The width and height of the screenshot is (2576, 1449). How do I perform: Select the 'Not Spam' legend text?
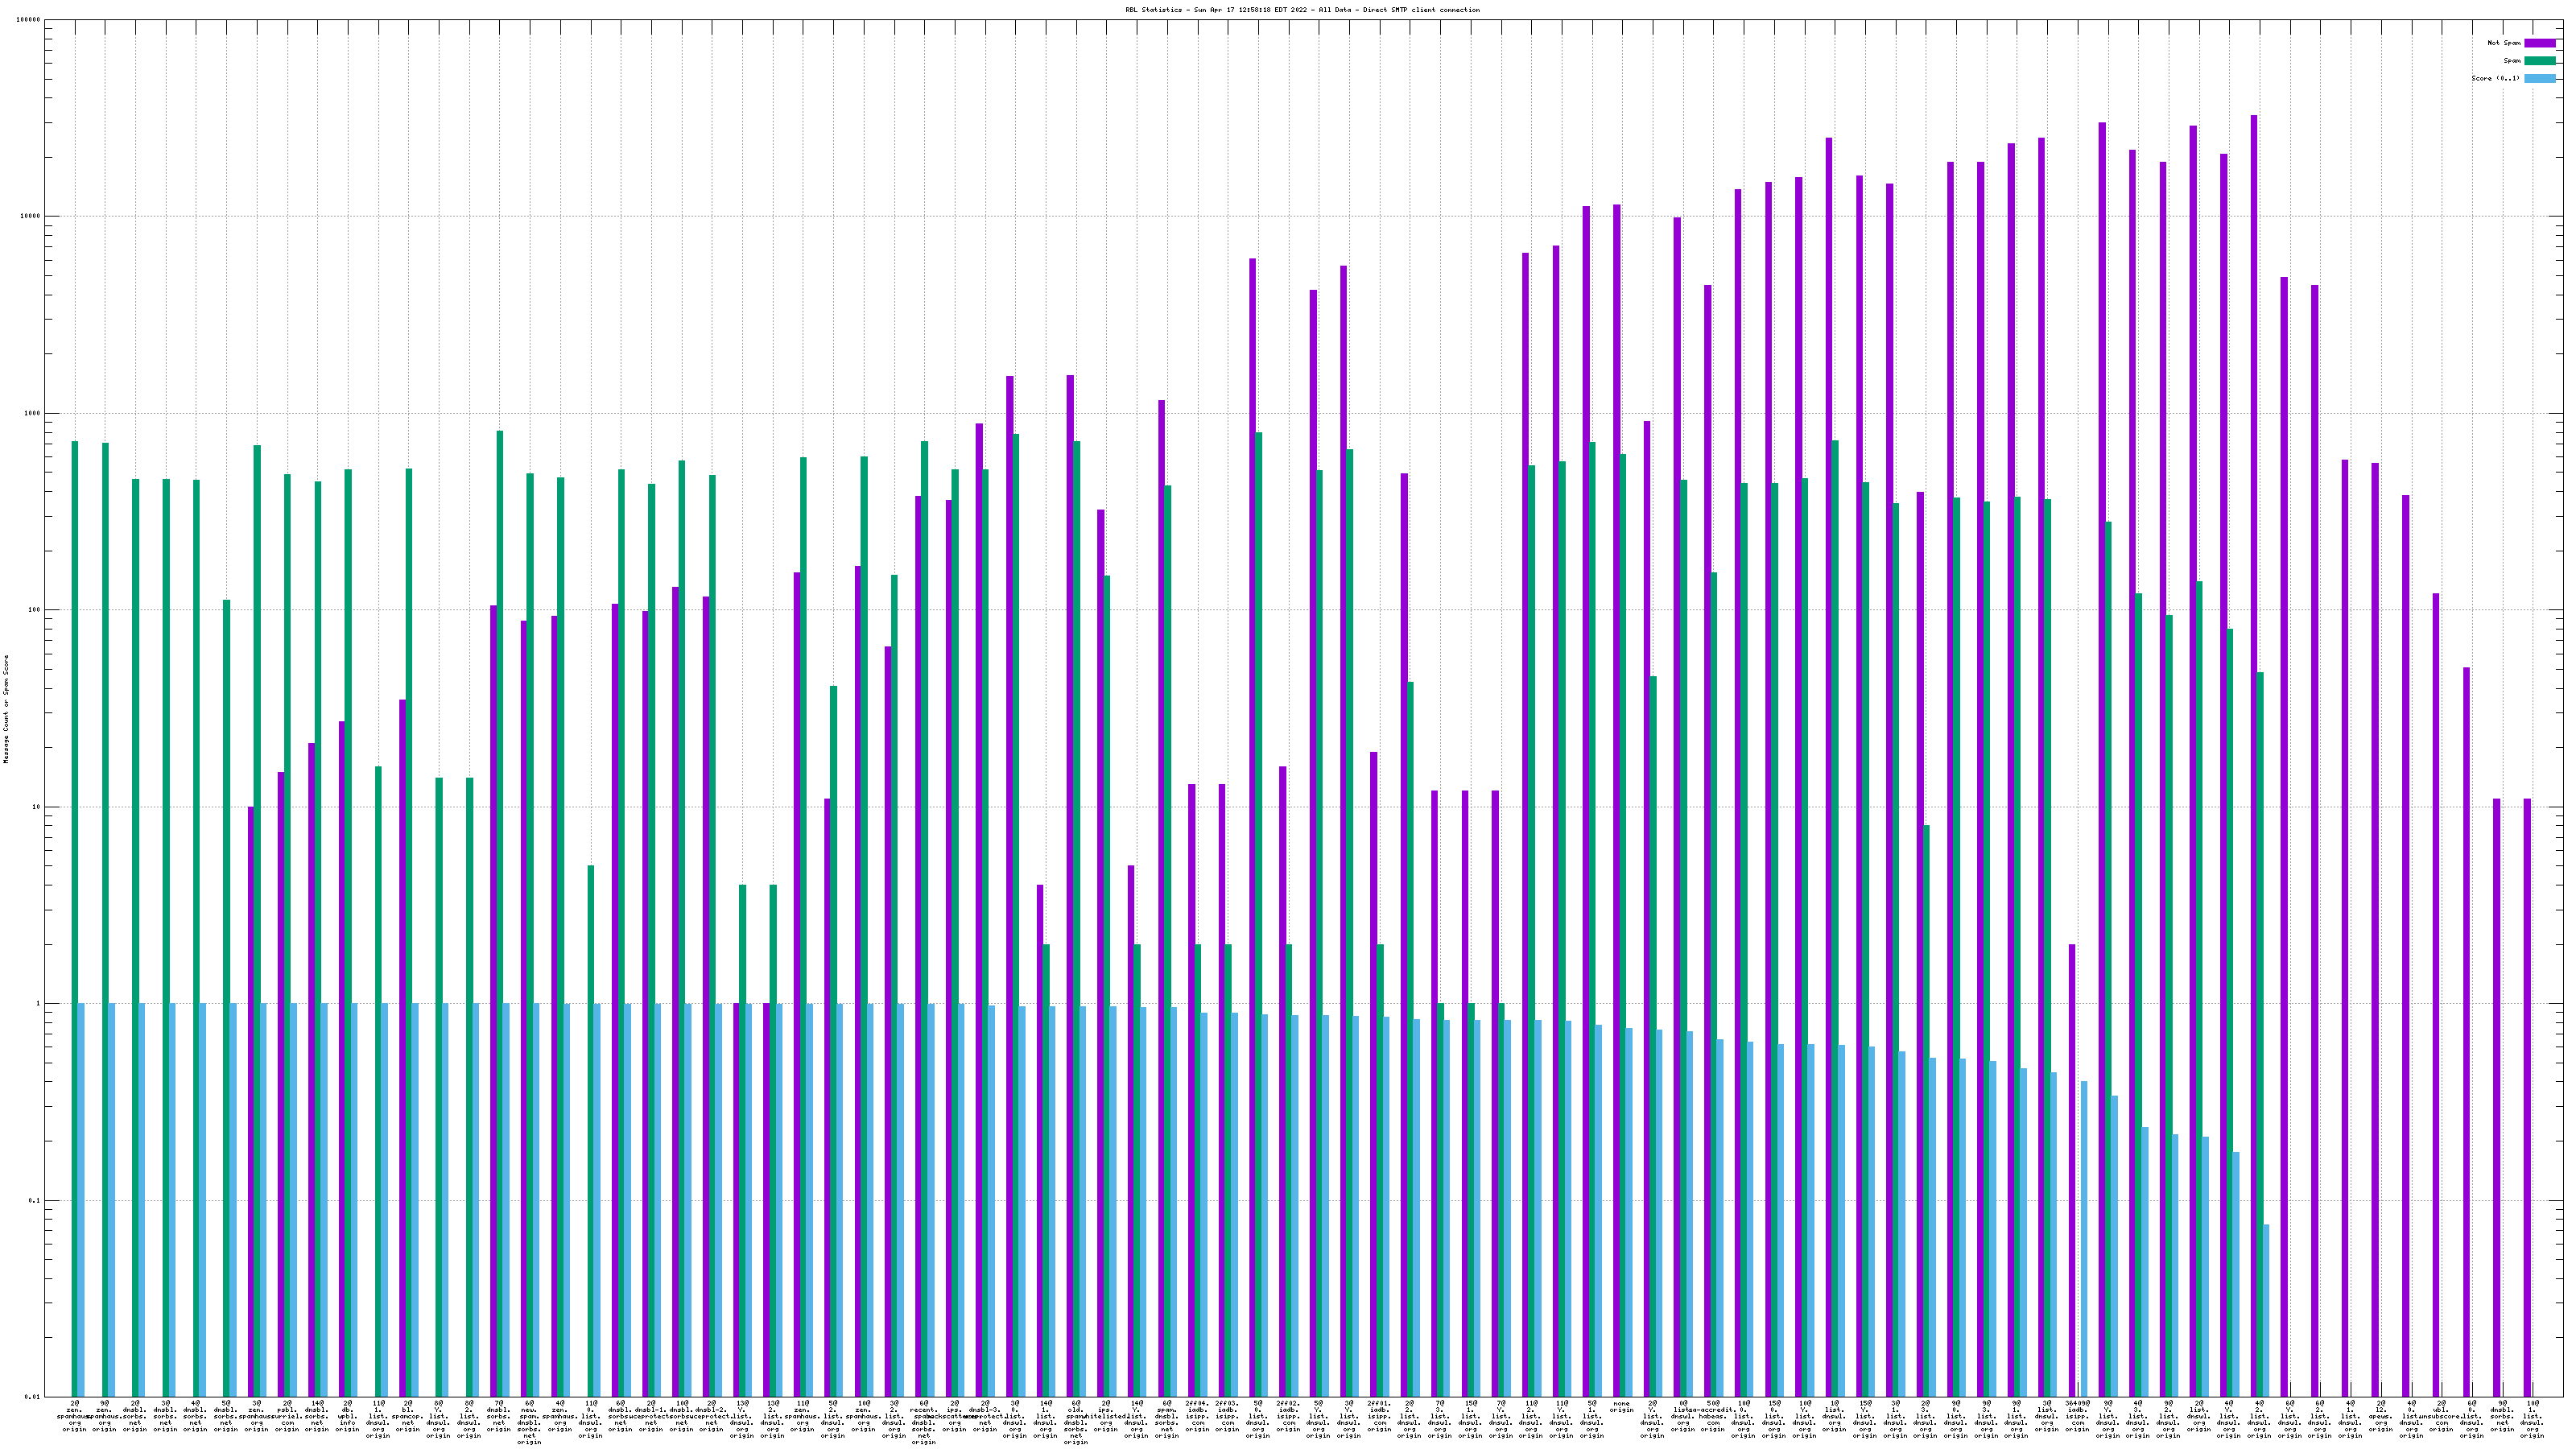click(2504, 43)
